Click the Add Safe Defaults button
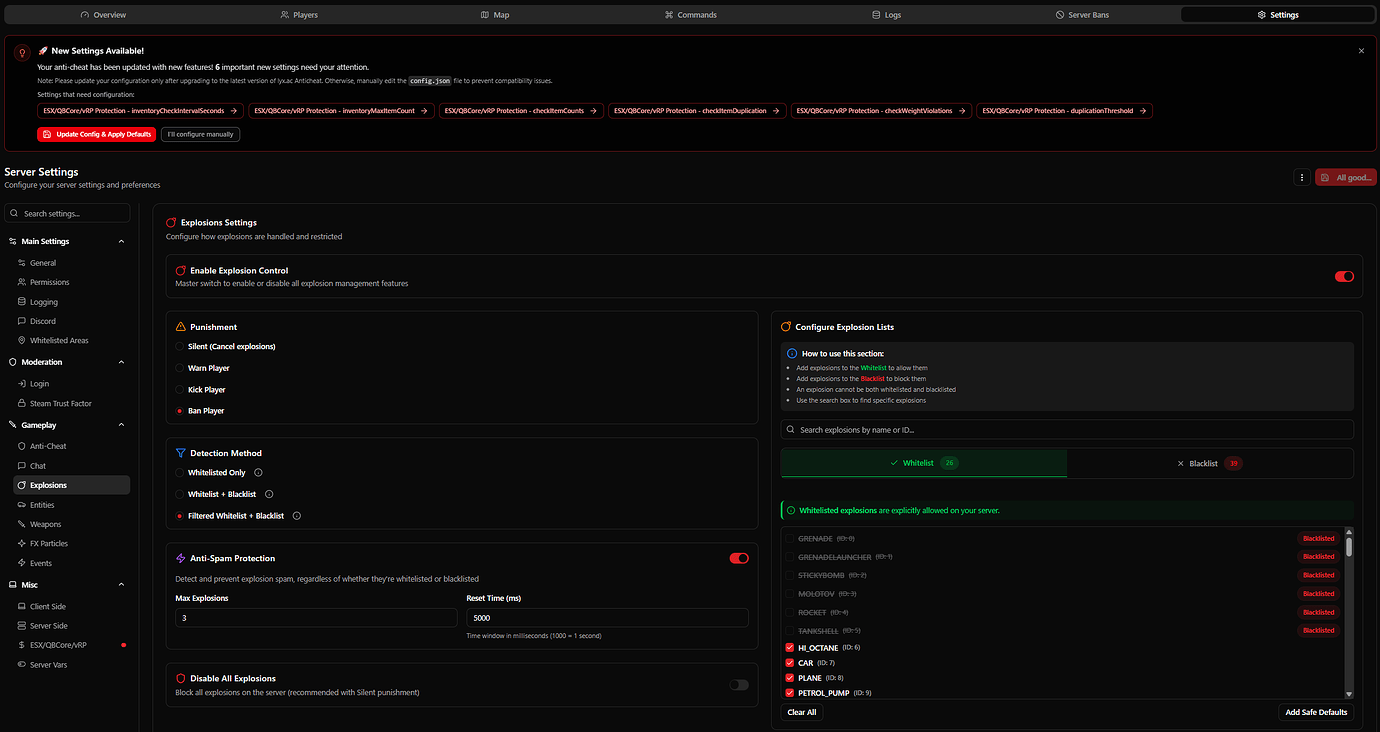This screenshot has width=1380, height=732. pyautogui.click(x=1315, y=711)
